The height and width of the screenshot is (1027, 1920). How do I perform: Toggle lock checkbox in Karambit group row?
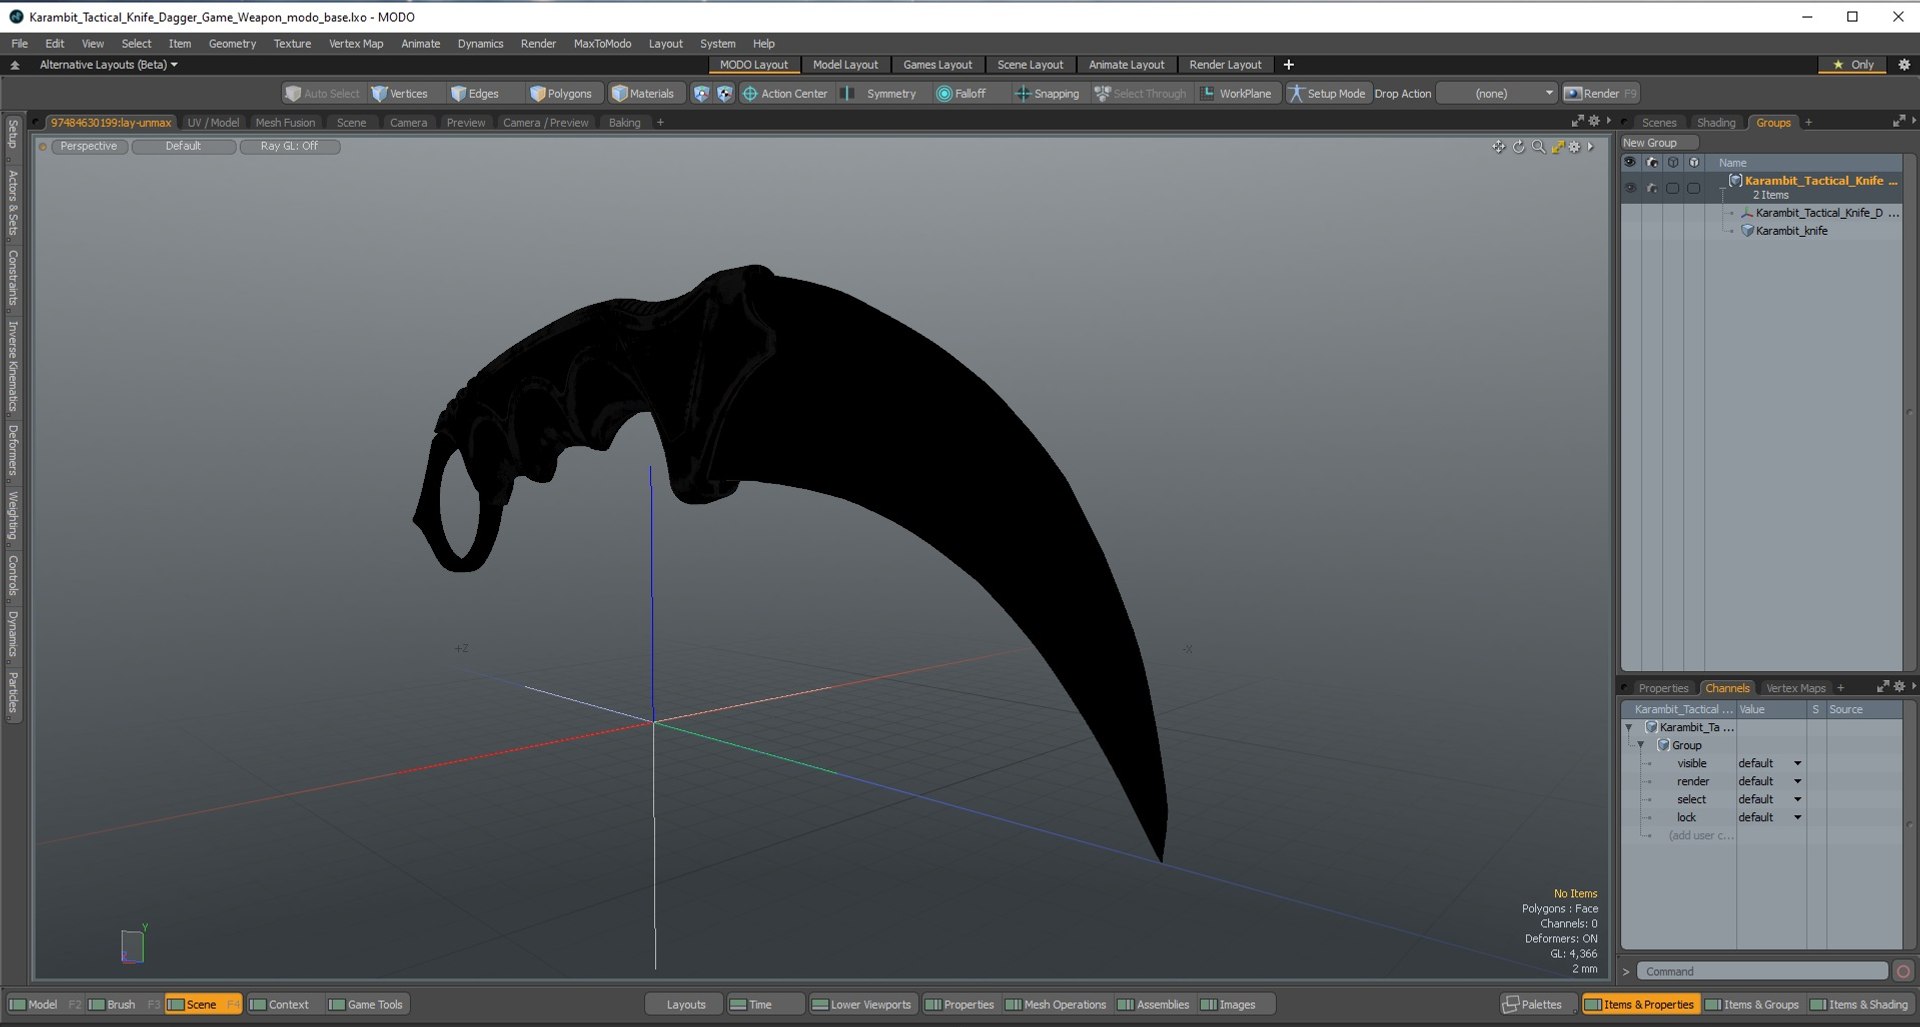point(1694,188)
